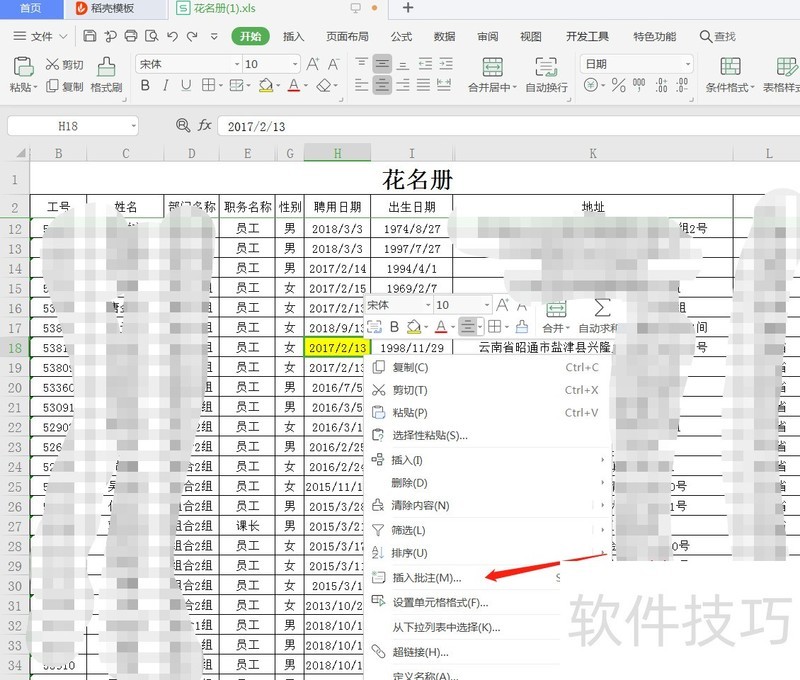This screenshot has height=680, width=800.
Task: Open number format dropdown 日期
Action: [688, 64]
